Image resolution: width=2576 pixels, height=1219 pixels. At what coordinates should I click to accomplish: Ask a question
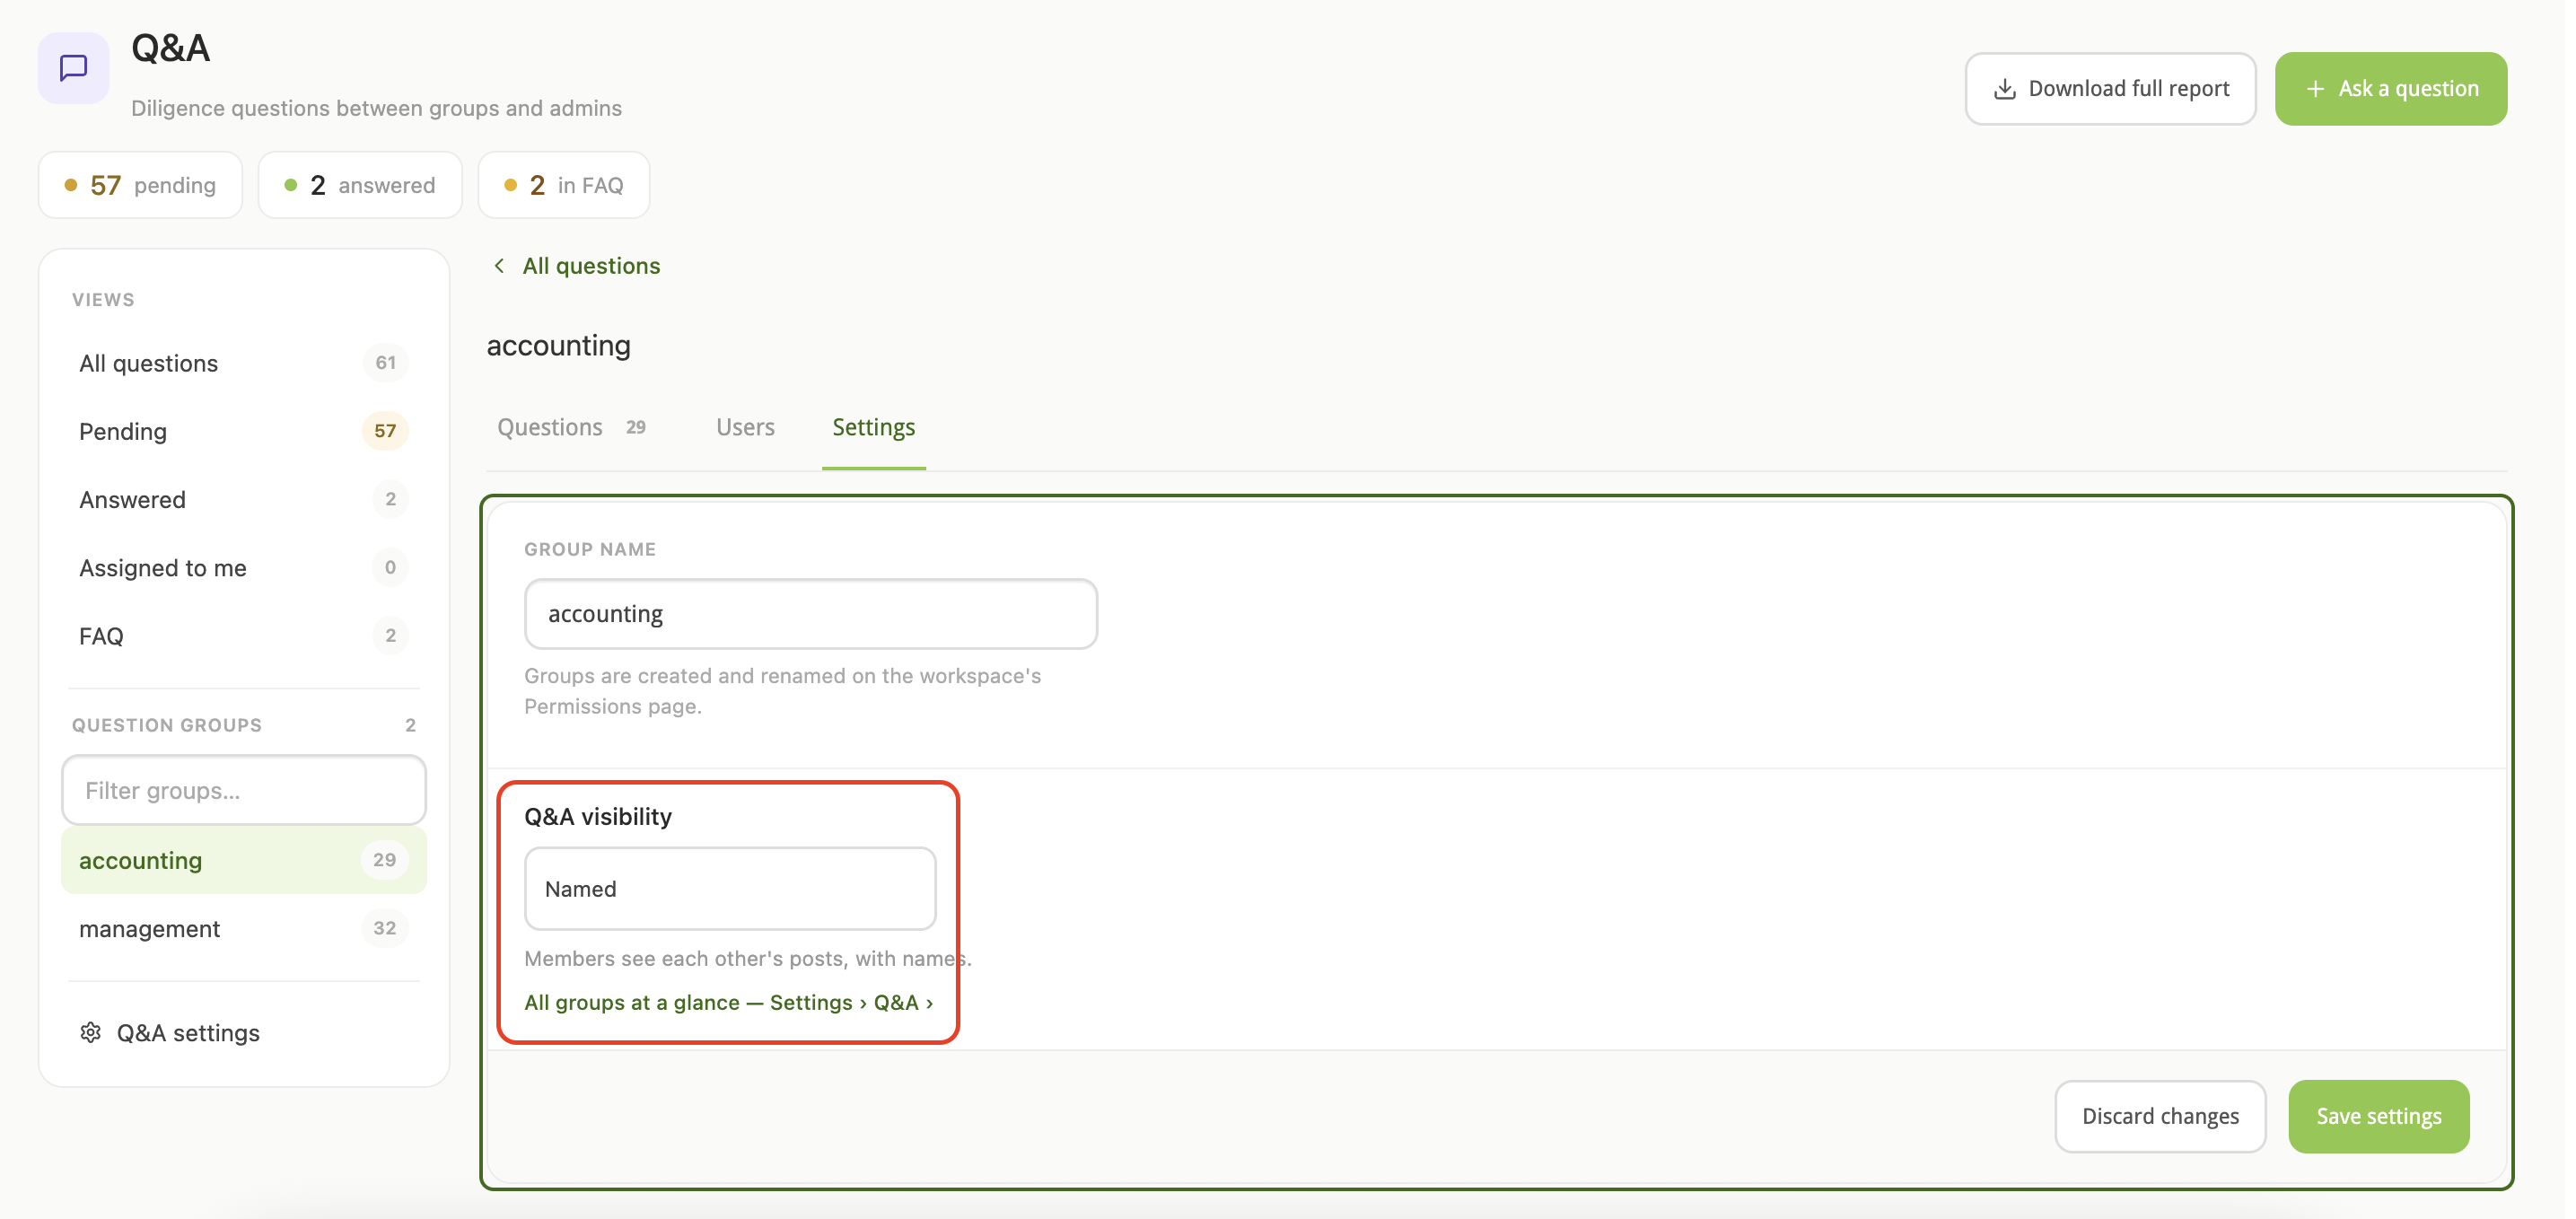point(2390,89)
